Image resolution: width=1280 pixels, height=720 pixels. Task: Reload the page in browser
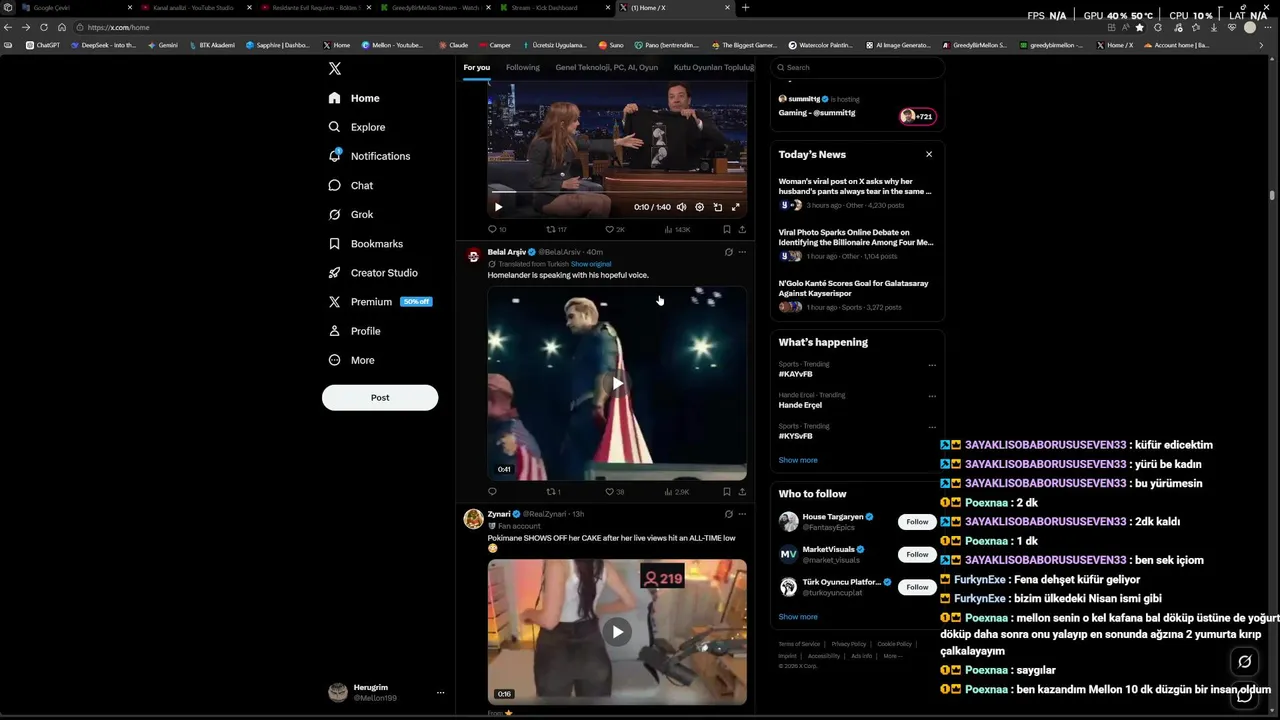point(44,27)
